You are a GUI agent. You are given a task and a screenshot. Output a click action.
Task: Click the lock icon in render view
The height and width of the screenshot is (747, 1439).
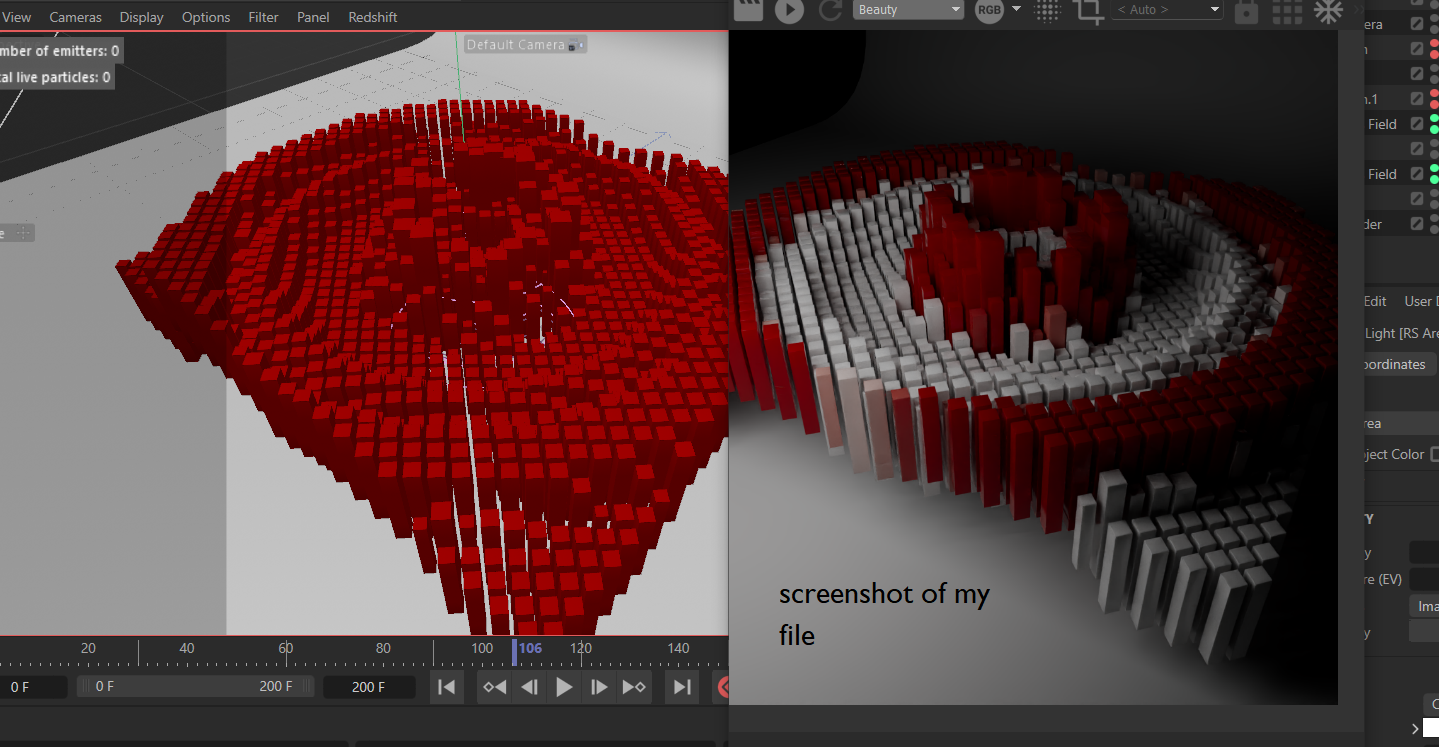(x=1246, y=11)
